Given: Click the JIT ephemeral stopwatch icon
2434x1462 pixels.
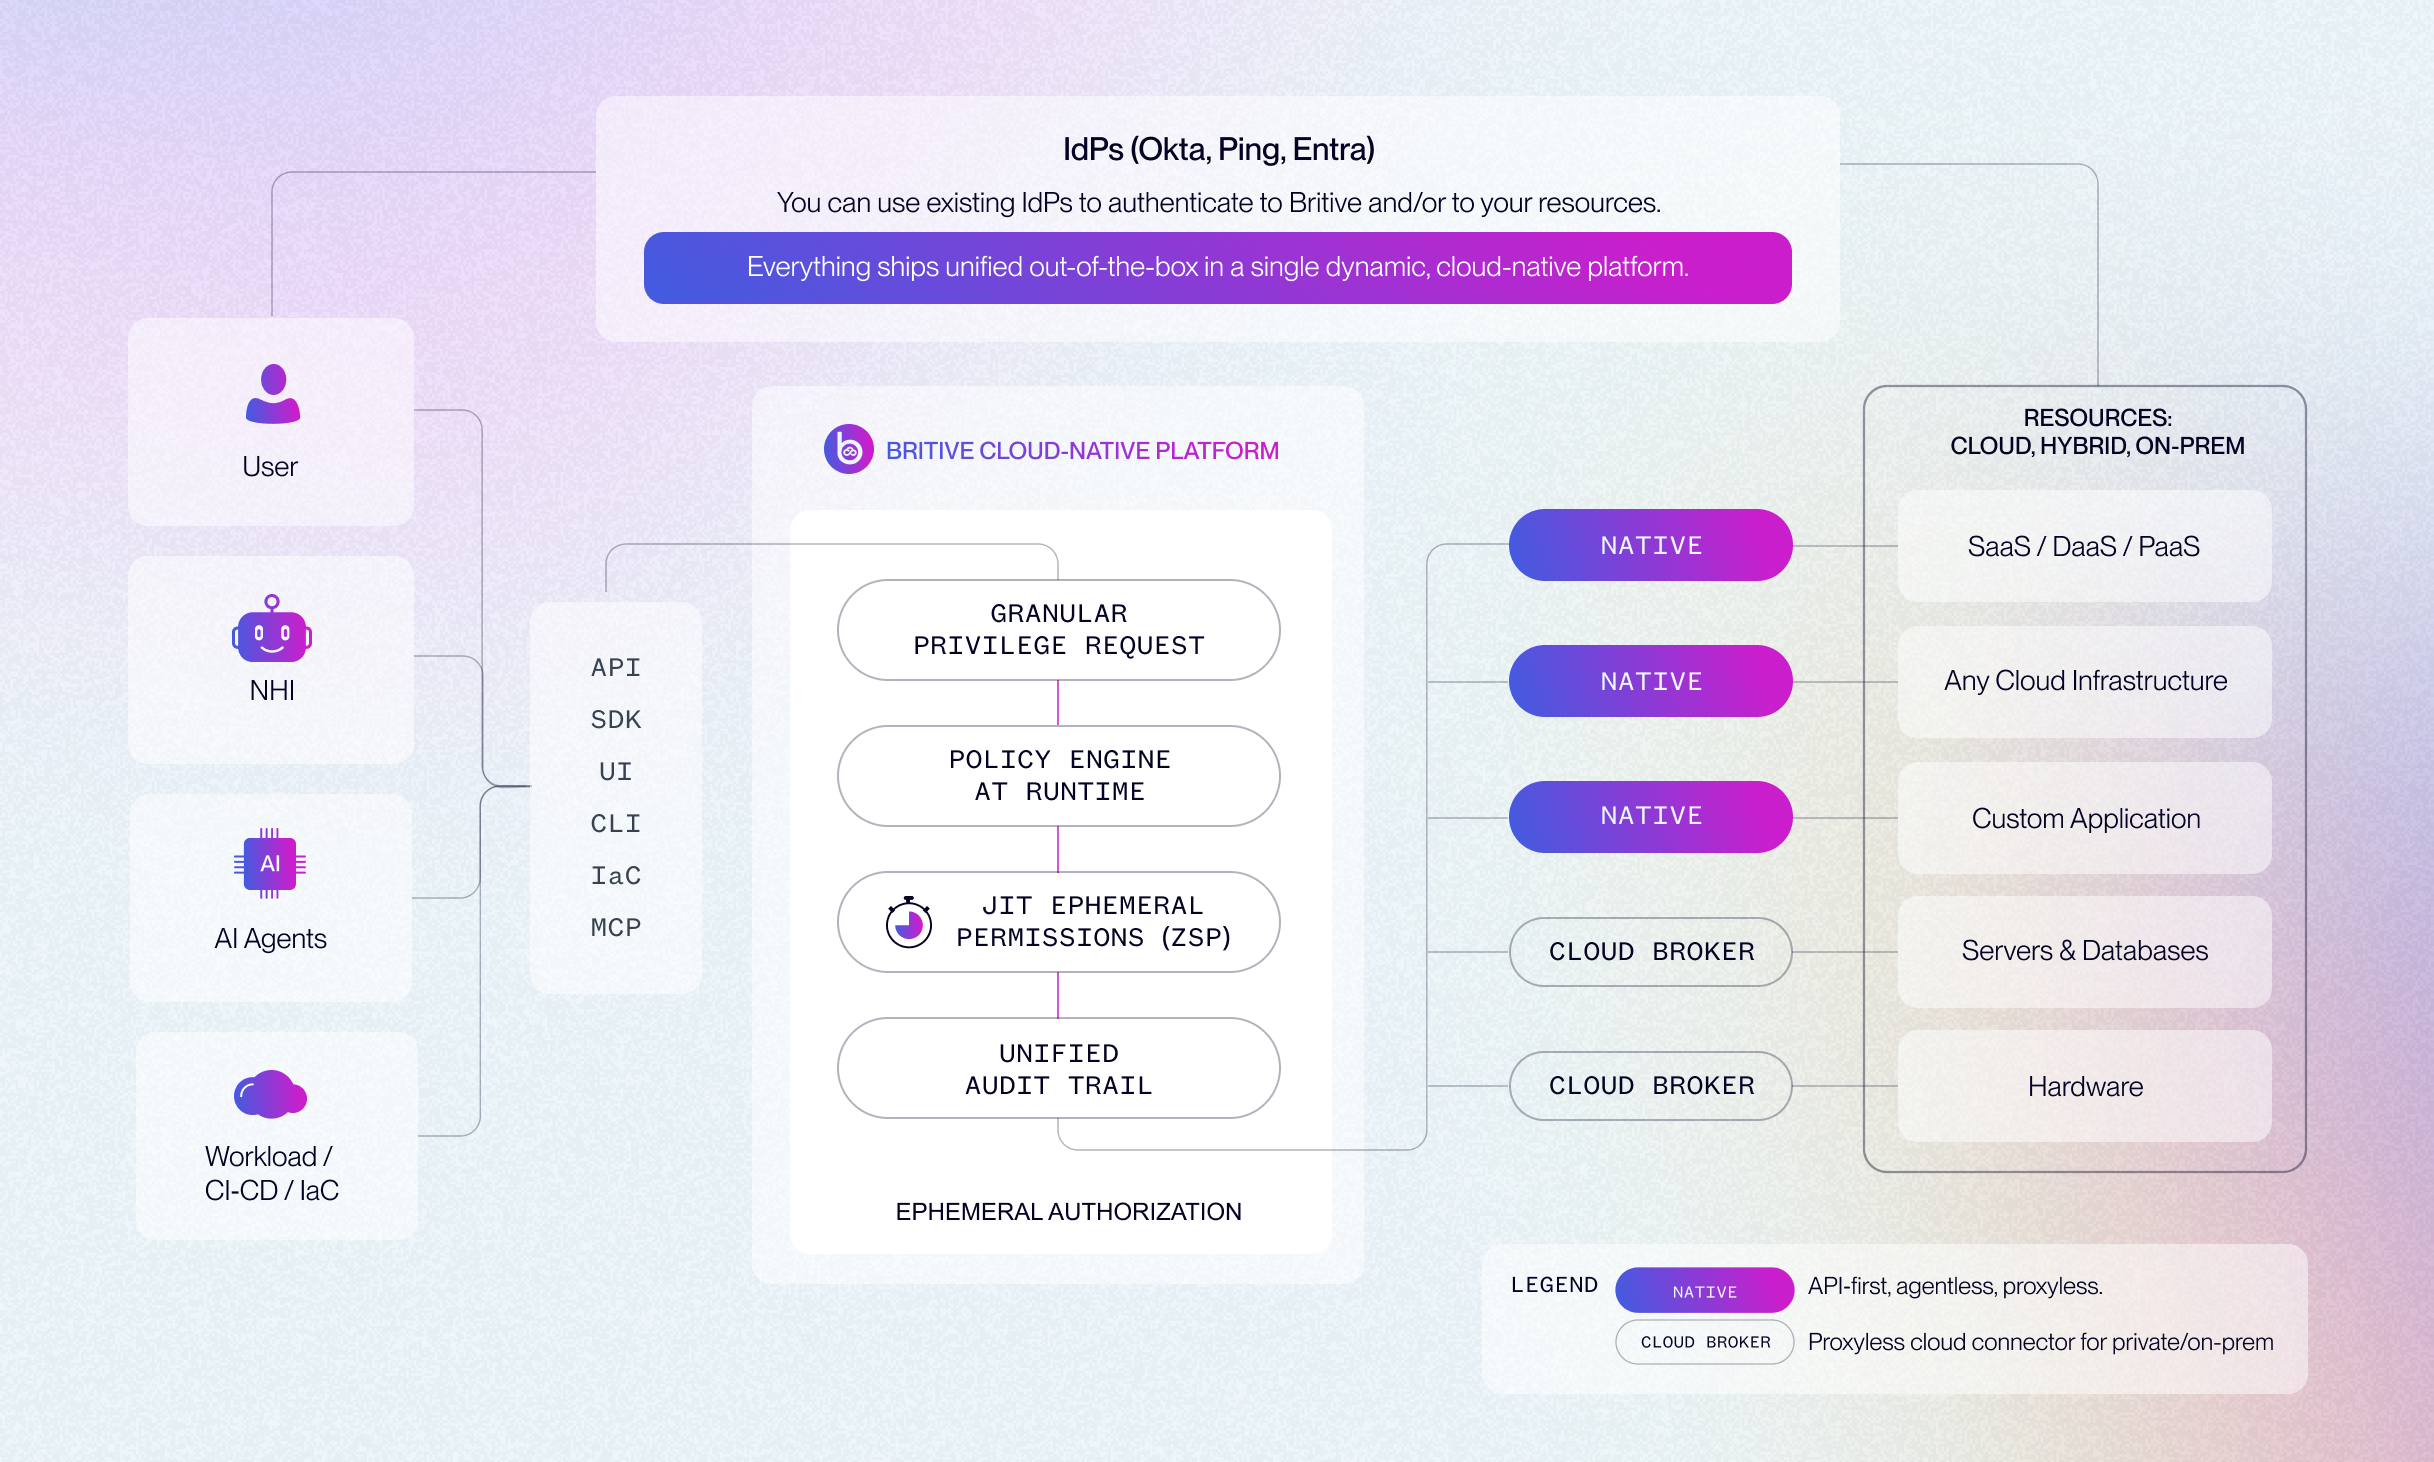Looking at the screenshot, I should pos(909,922).
